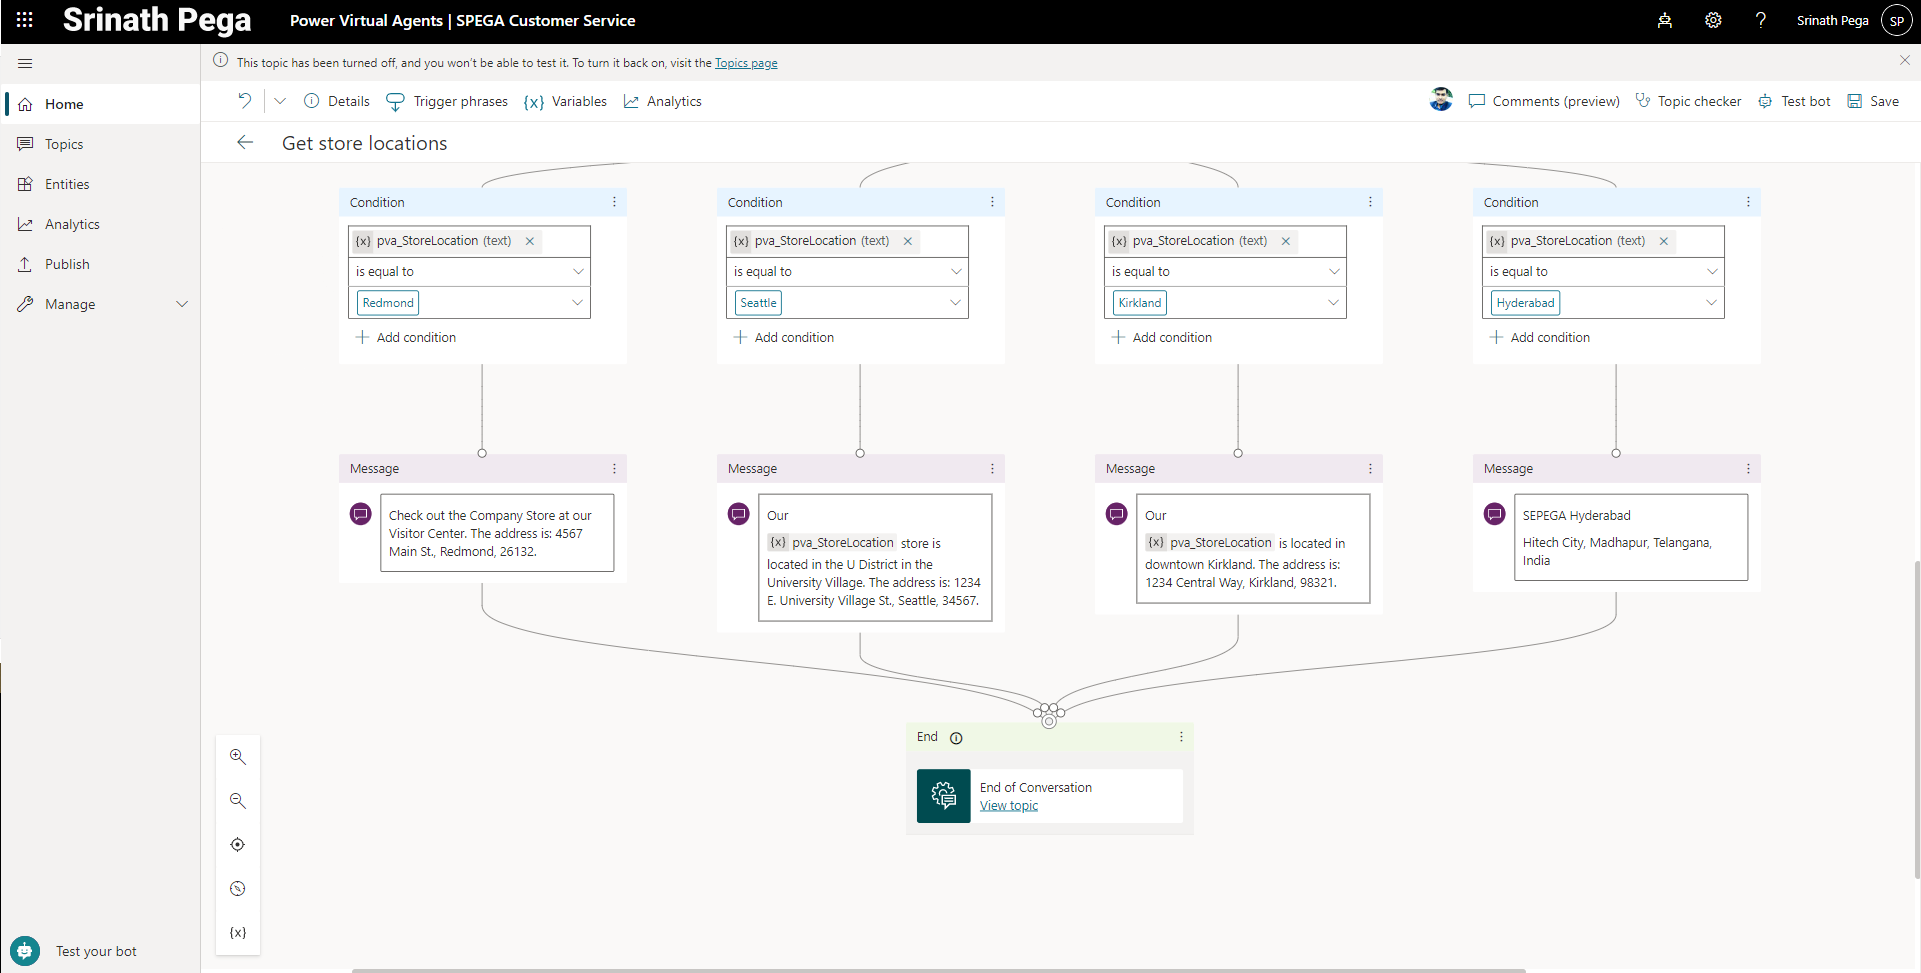1921x973 pixels.
Task: Collapse the hamburger navigation menu
Action: tap(25, 63)
